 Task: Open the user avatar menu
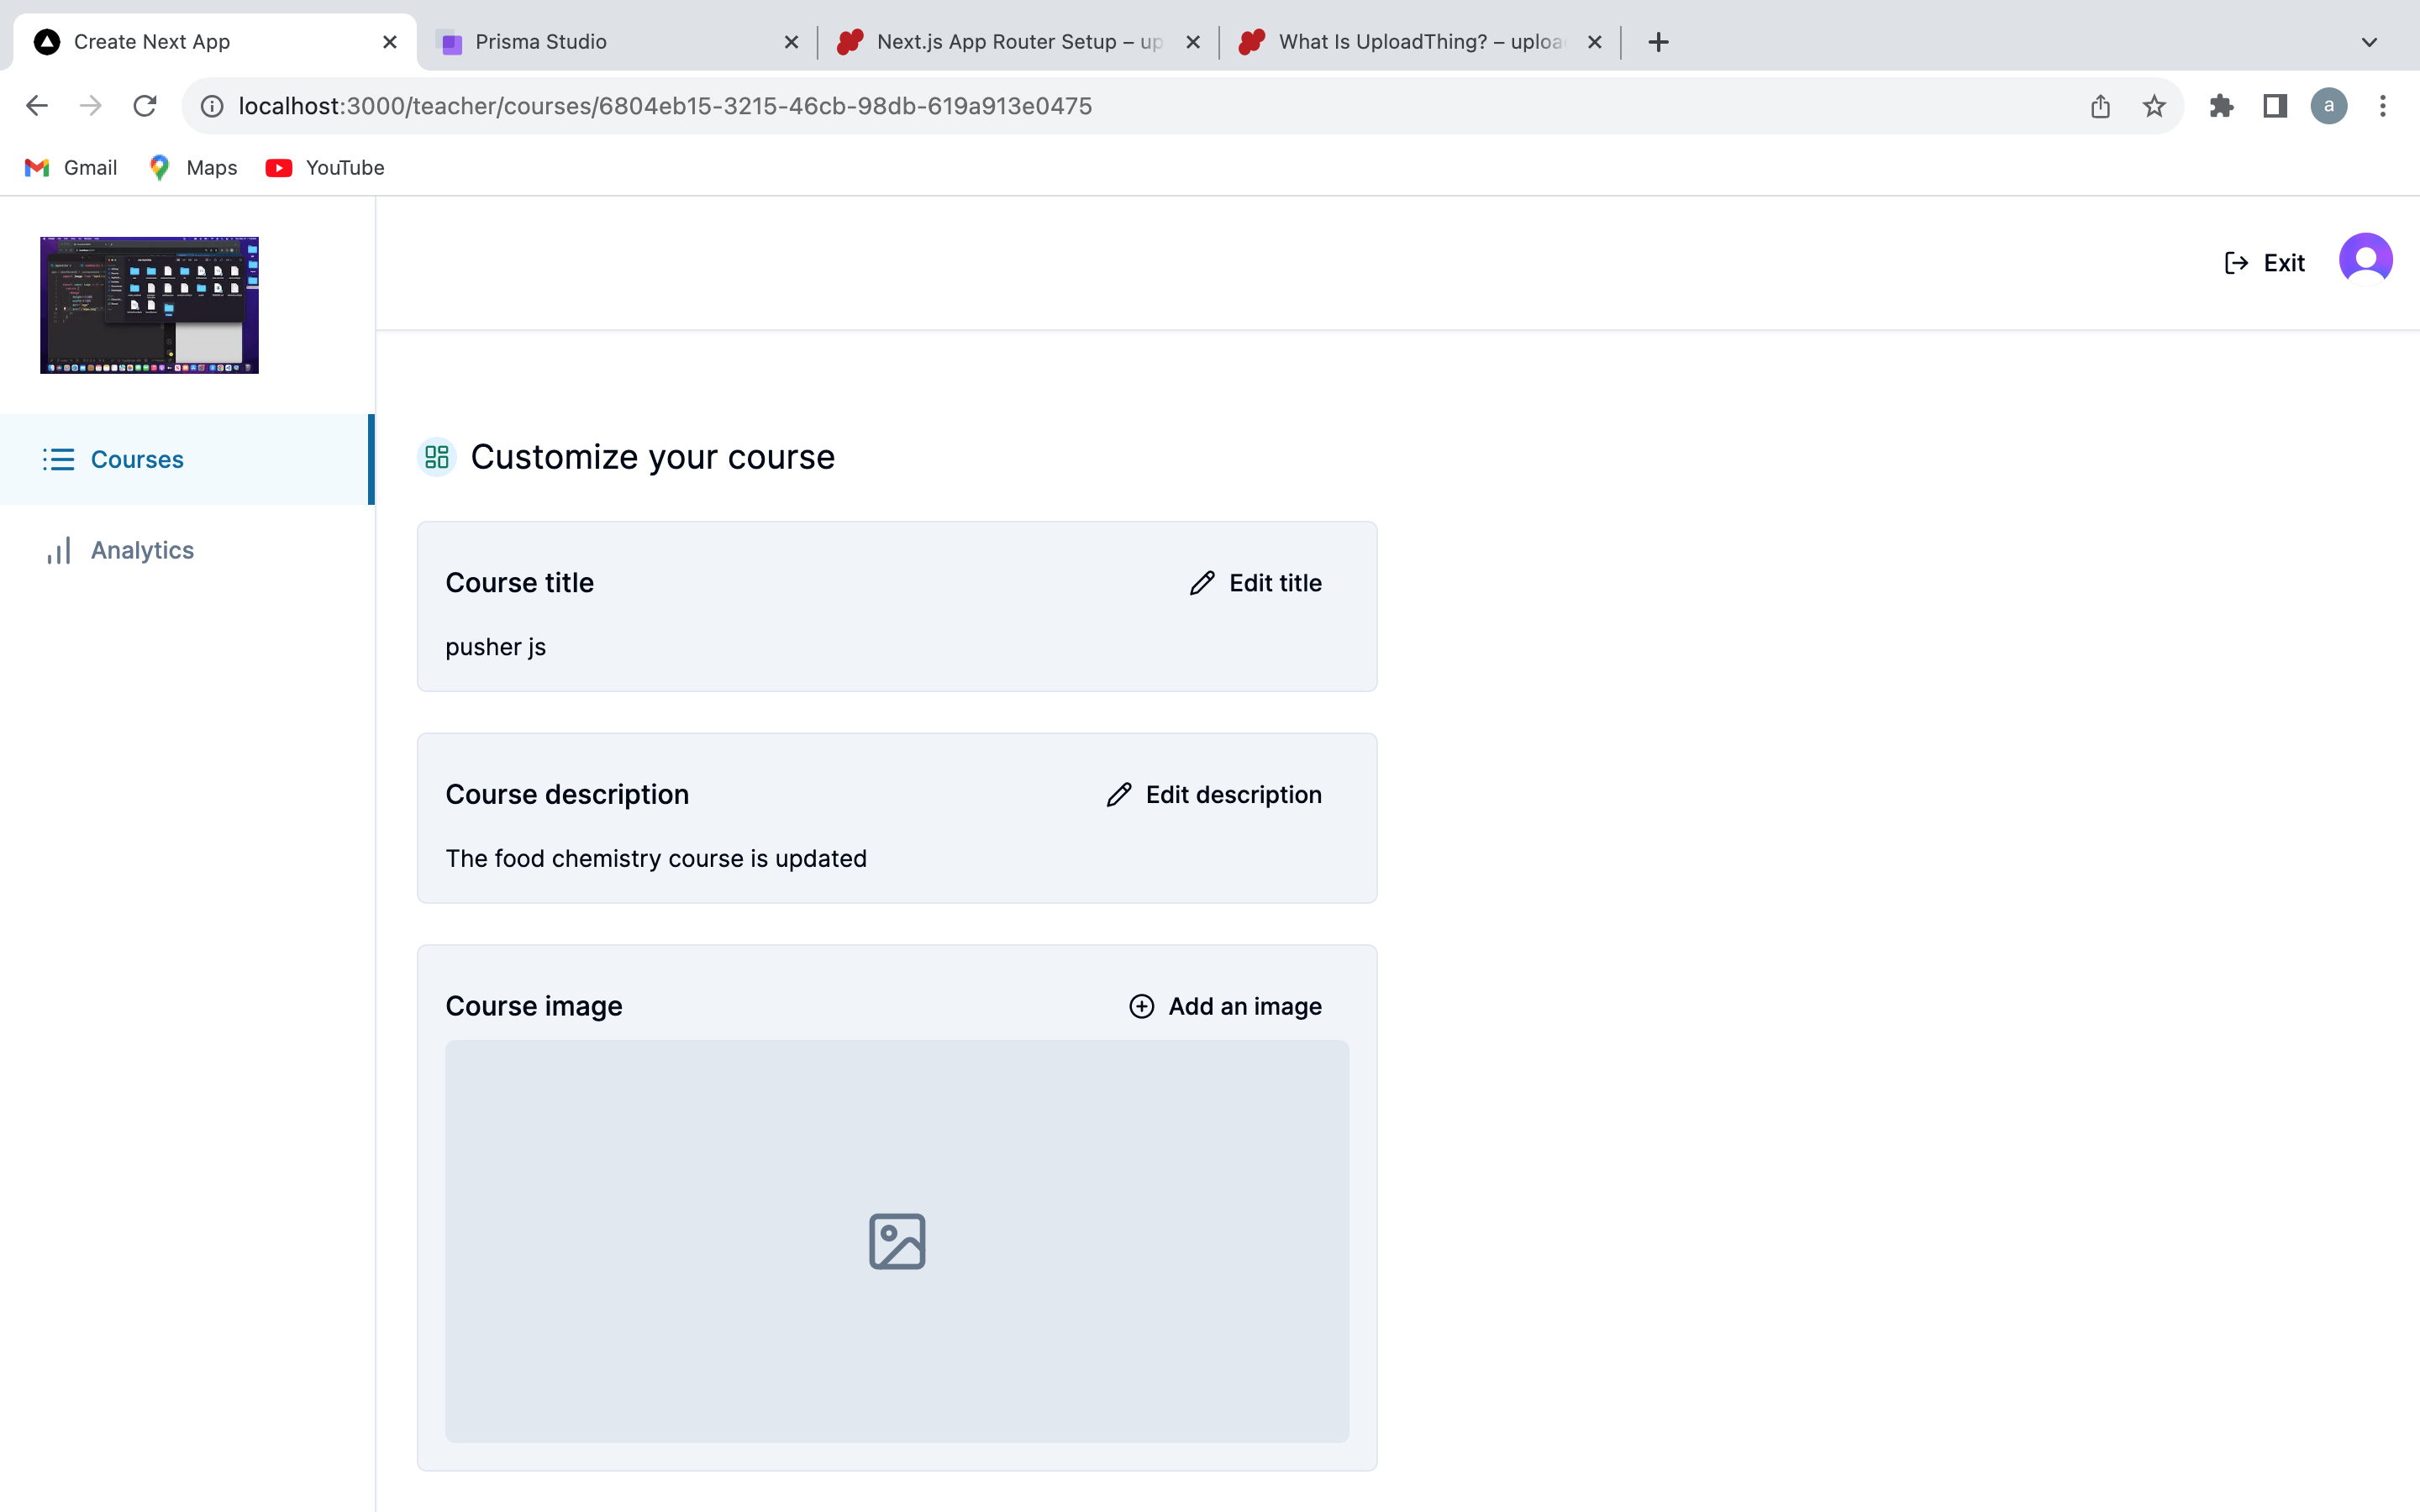[2365, 261]
